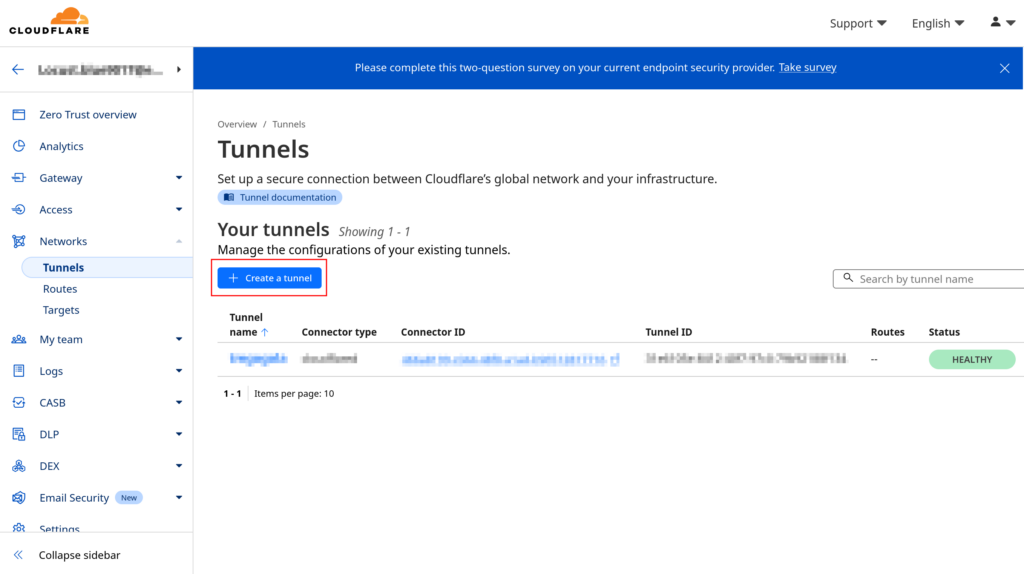The height and width of the screenshot is (574, 1024).
Task: Expand the Access menu arrow
Action: point(178,209)
